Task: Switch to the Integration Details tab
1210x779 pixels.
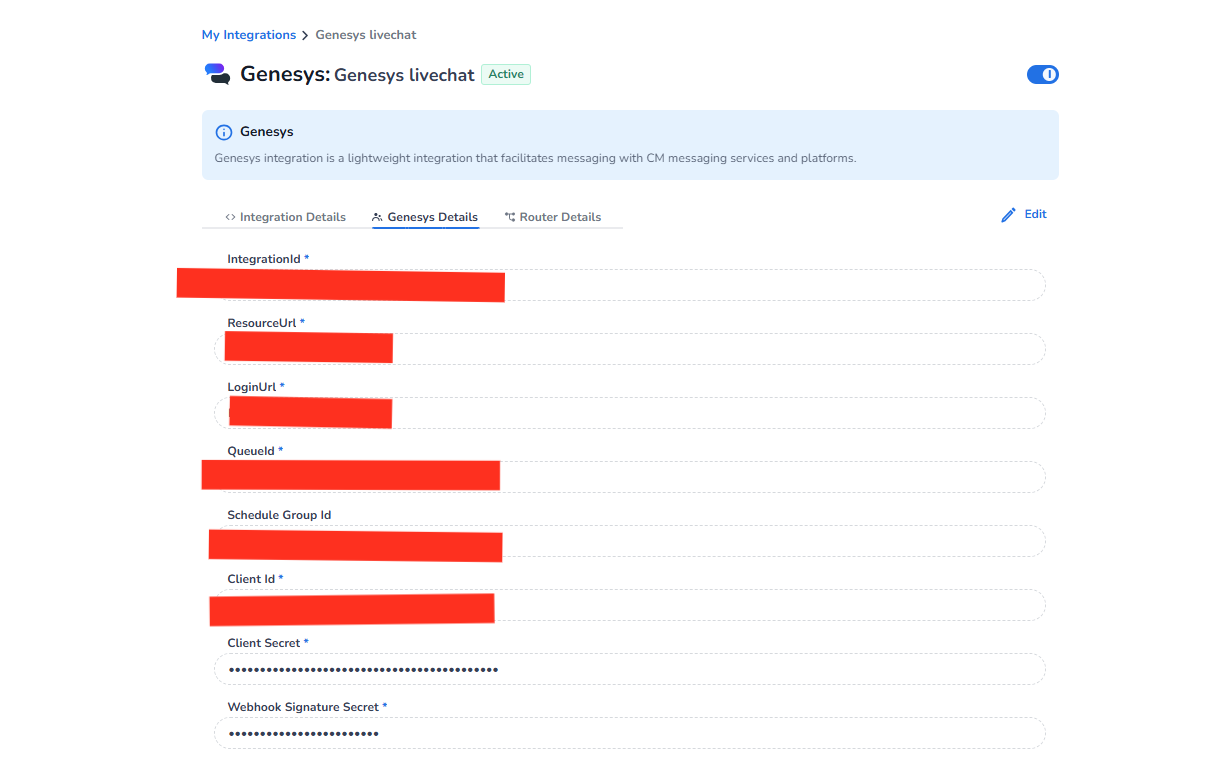Action: 285,217
